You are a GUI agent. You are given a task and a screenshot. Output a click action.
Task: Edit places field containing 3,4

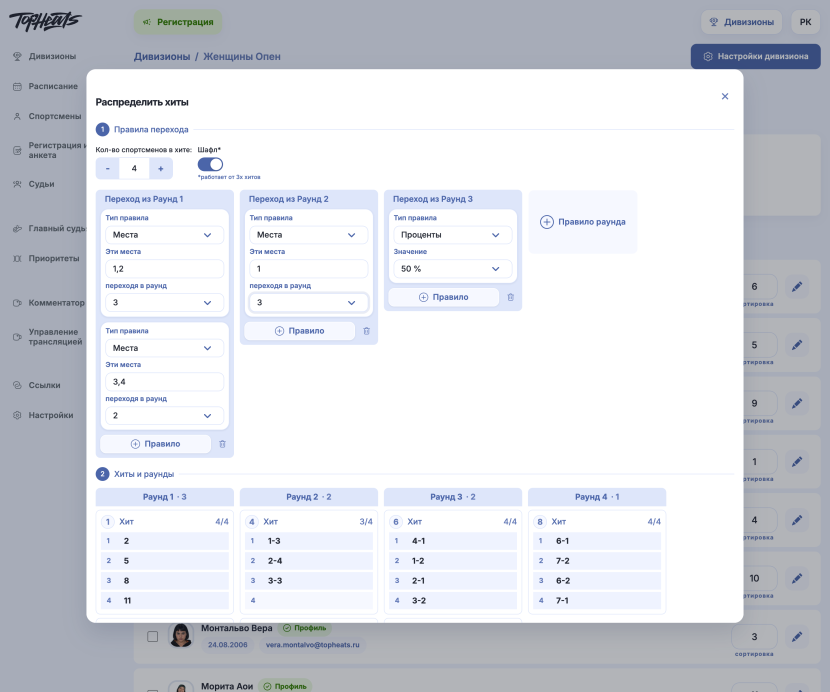[x=165, y=382]
